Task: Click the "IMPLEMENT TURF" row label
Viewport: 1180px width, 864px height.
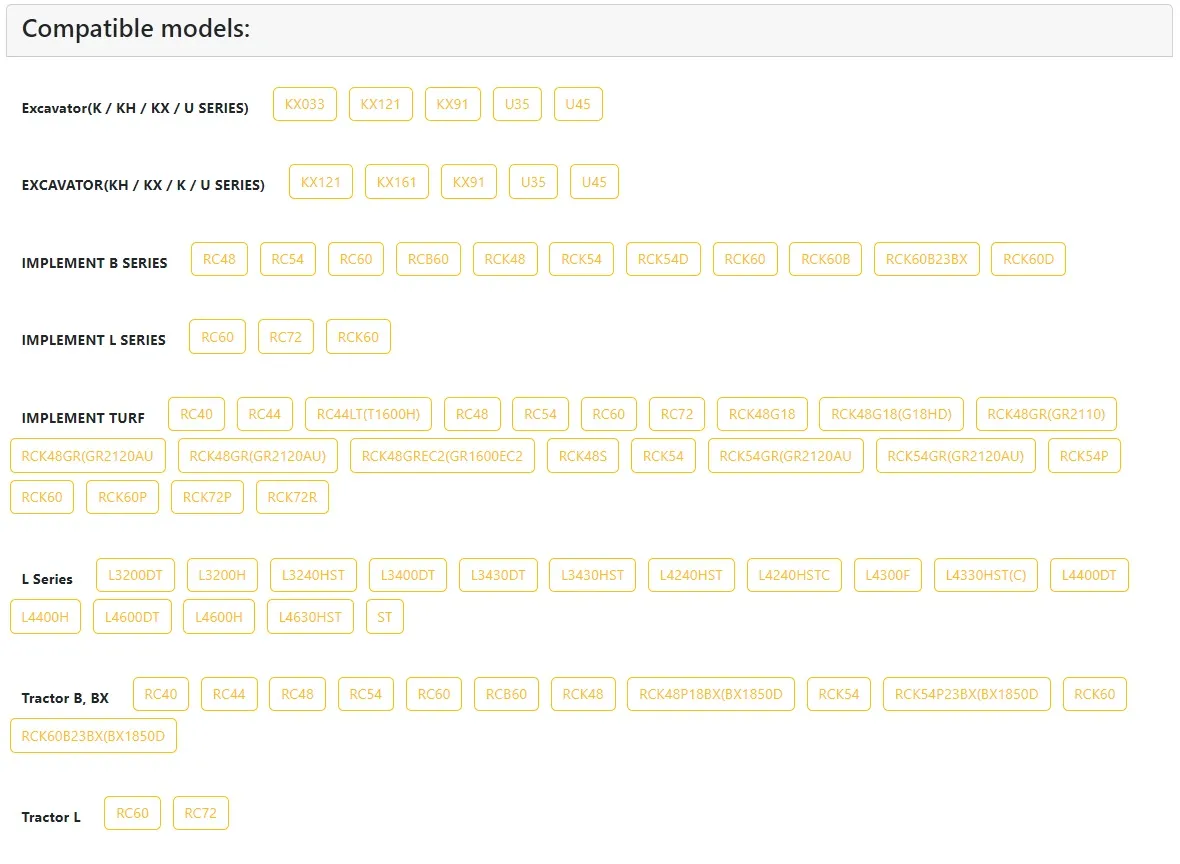Action: coord(83,418)
